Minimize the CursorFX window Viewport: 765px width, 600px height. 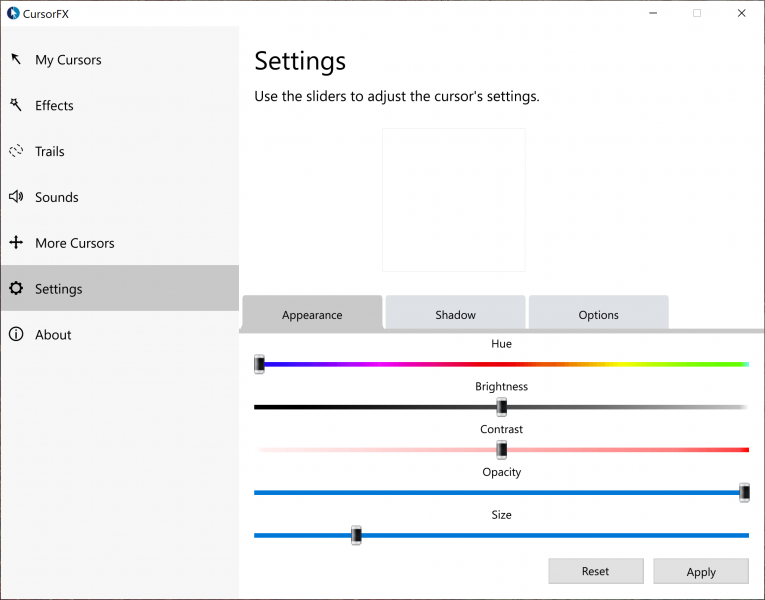tap(653, 13)
